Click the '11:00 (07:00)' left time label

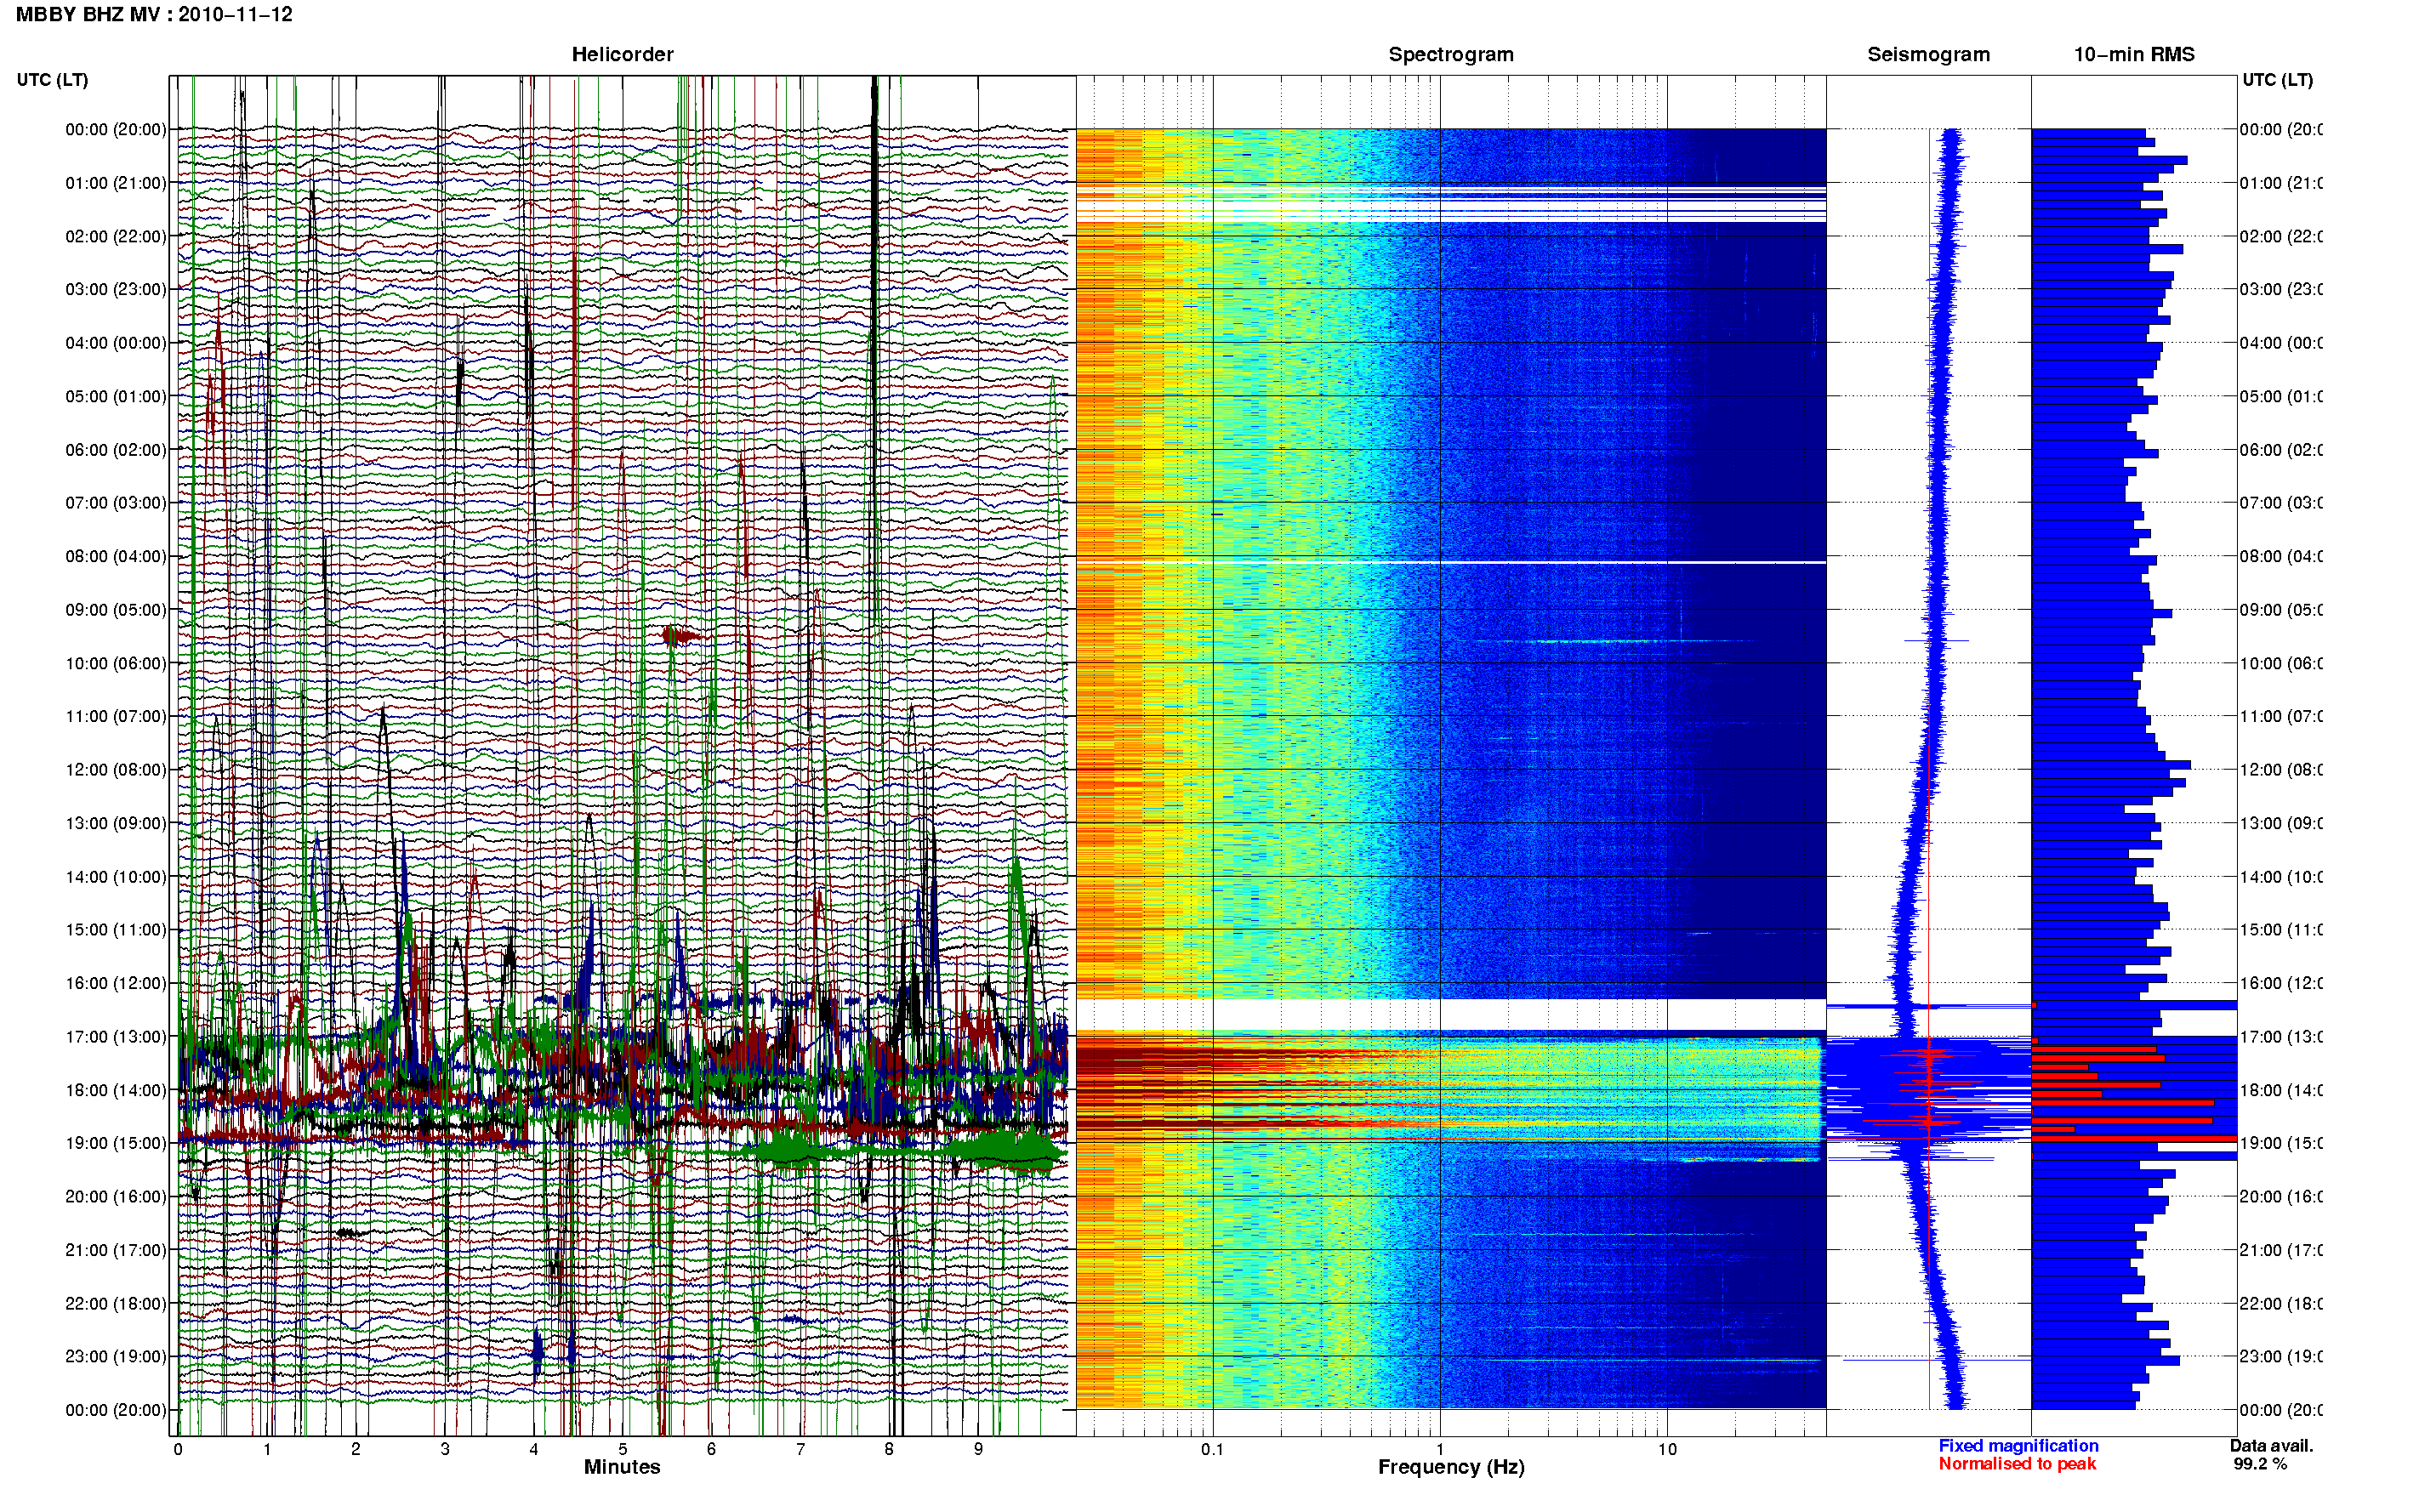tap(116, 716)
